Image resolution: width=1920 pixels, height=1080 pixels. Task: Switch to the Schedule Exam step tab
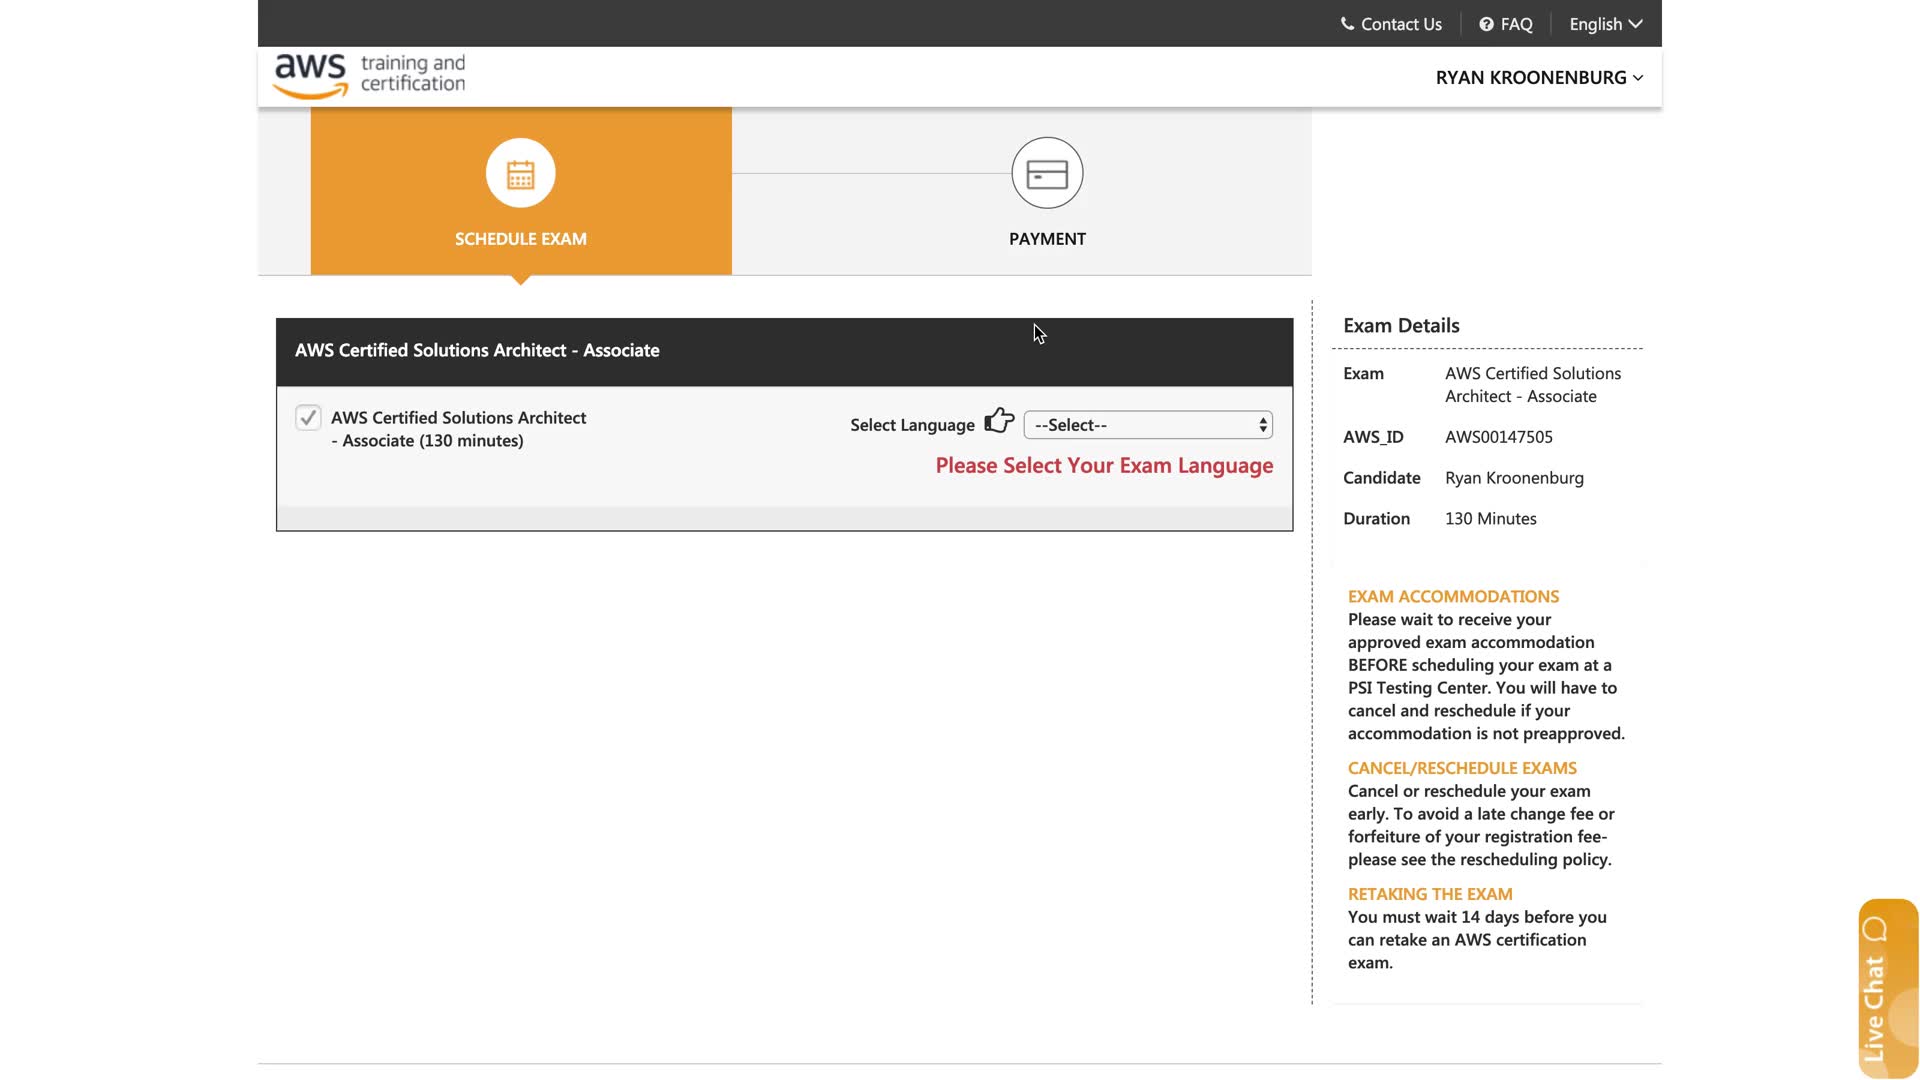point(520,239)
